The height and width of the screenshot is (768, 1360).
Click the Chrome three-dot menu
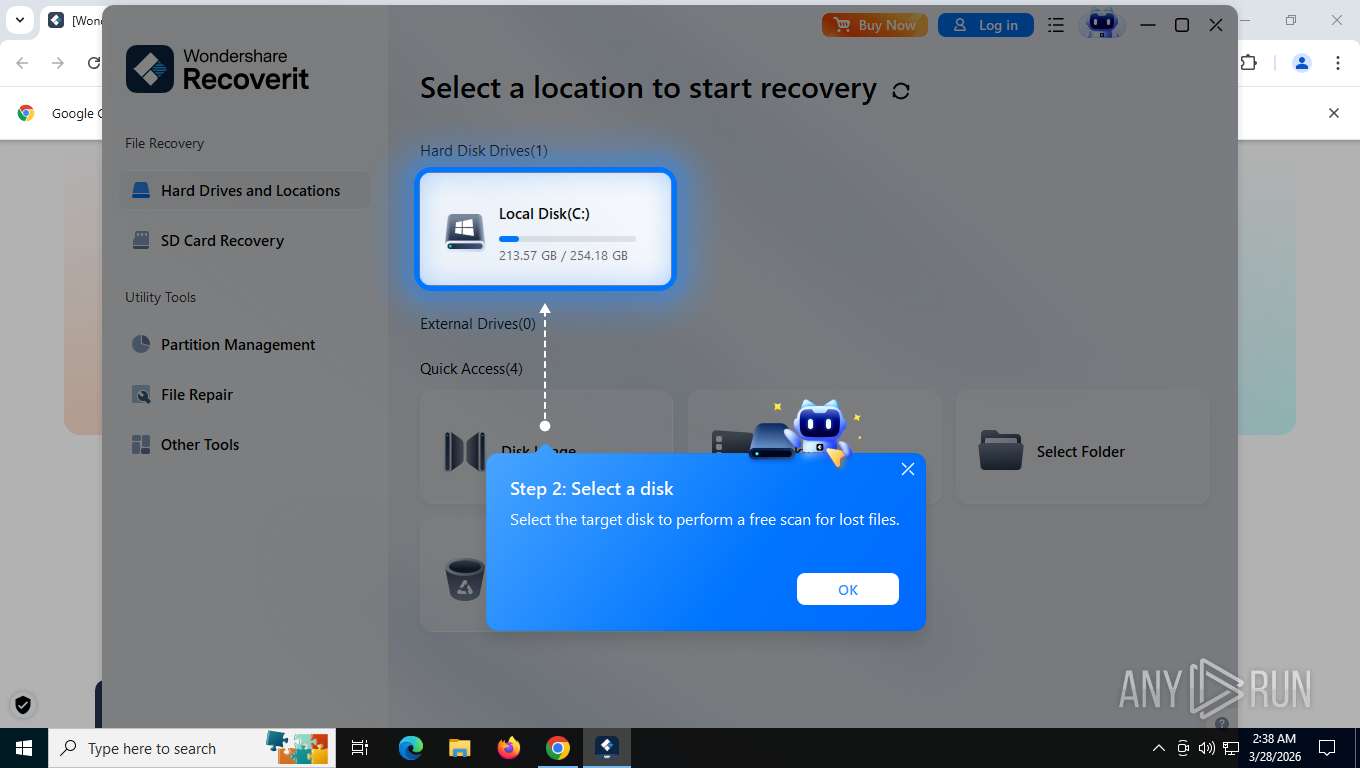click(x=1338, y=63)
